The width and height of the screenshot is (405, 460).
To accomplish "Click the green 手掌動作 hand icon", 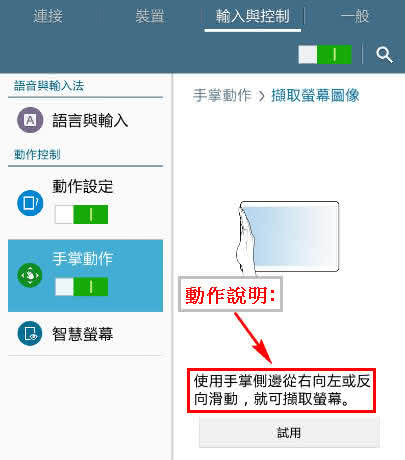I will click(x=30, y=275).
